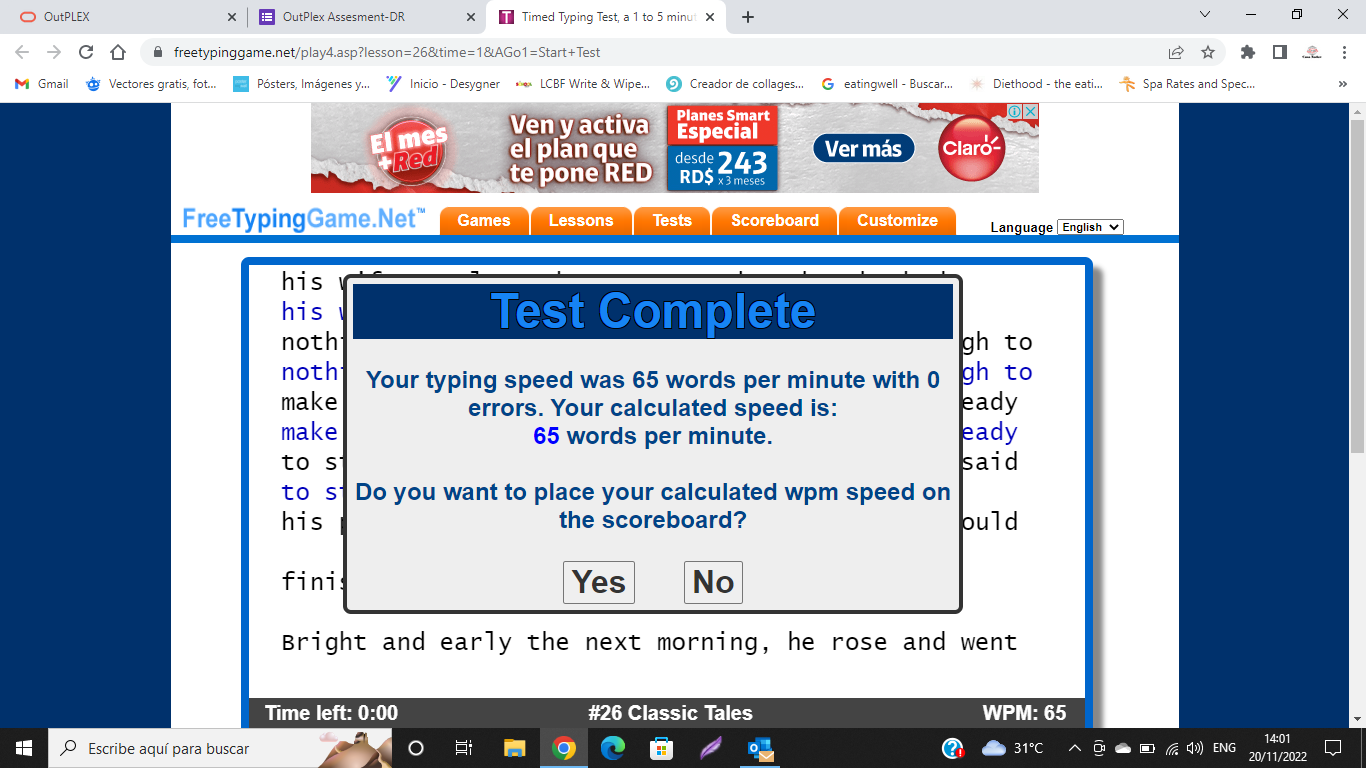The width and height of the screenshot is (1366, 768).
Task: Click the browser Back arrow
Action: click(22, 52)
